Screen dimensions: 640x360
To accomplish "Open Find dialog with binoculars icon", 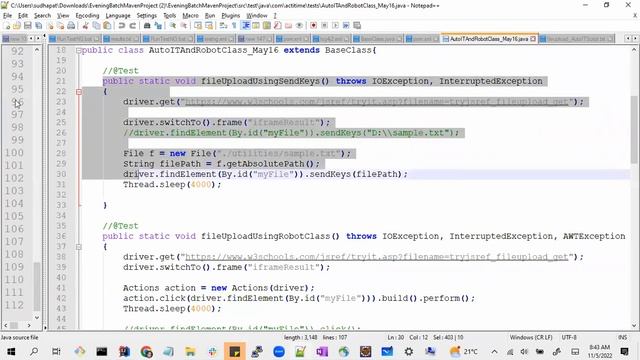I will tap(147, 25).
